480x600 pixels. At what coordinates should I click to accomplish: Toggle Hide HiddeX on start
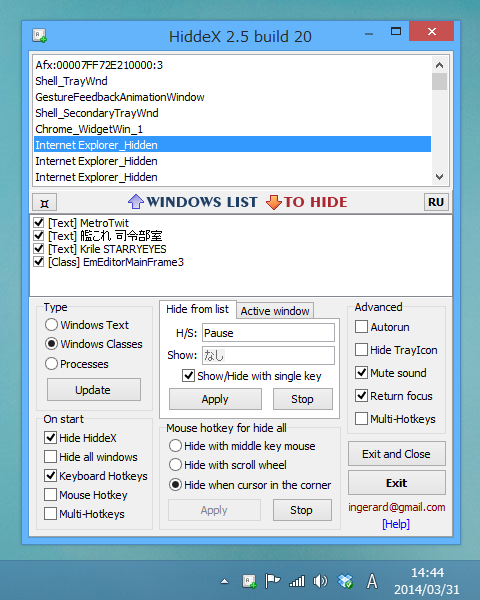[80, 438]
